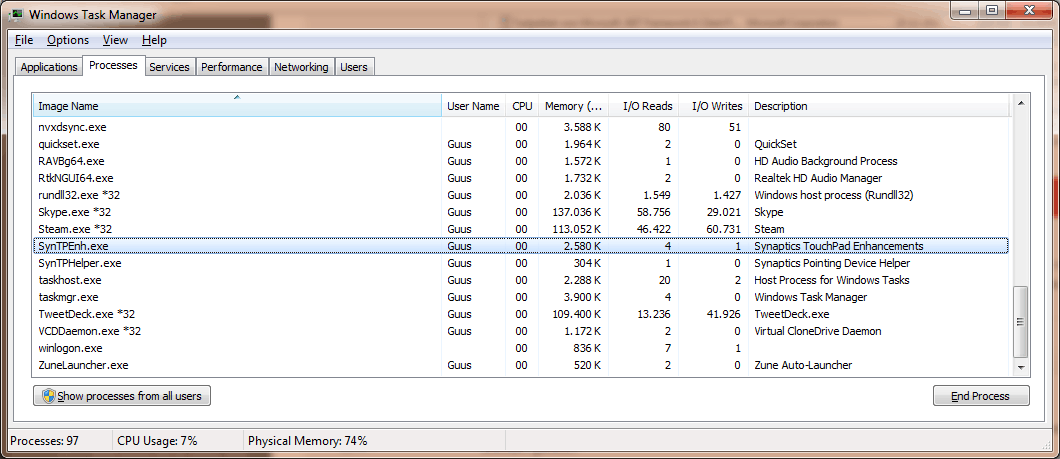Select the winlogon.exe process
The width and height of the screenshot is (1060, 459).
521,348
